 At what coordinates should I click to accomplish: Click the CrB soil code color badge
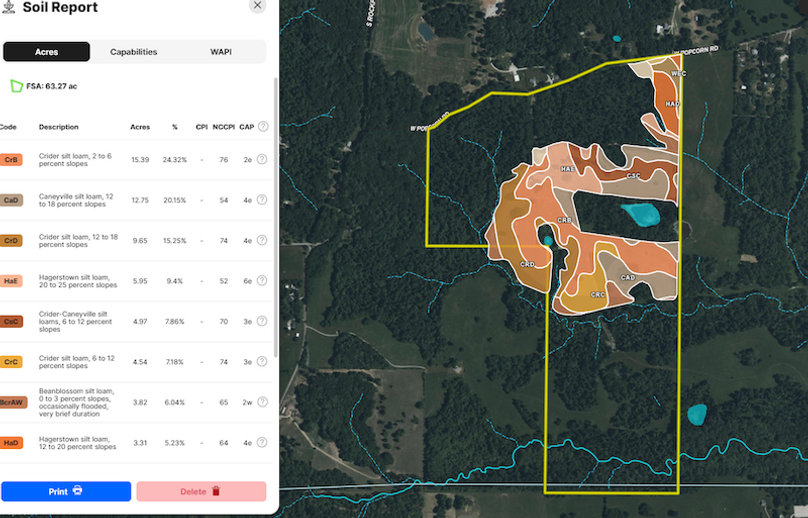pyautogui.click(x=11, y=160)
